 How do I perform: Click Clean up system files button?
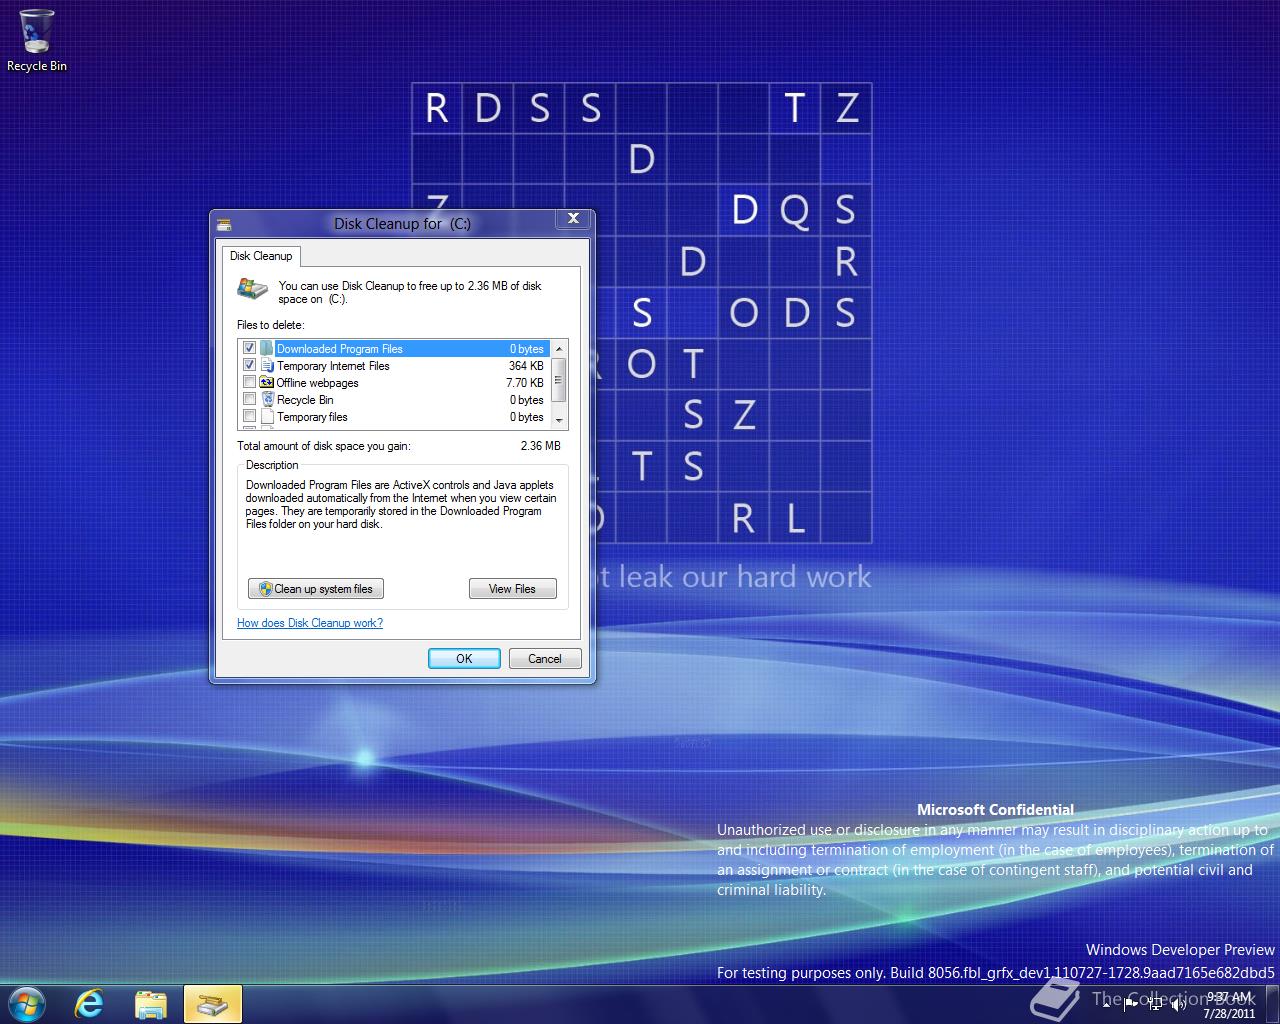[316, 589]
